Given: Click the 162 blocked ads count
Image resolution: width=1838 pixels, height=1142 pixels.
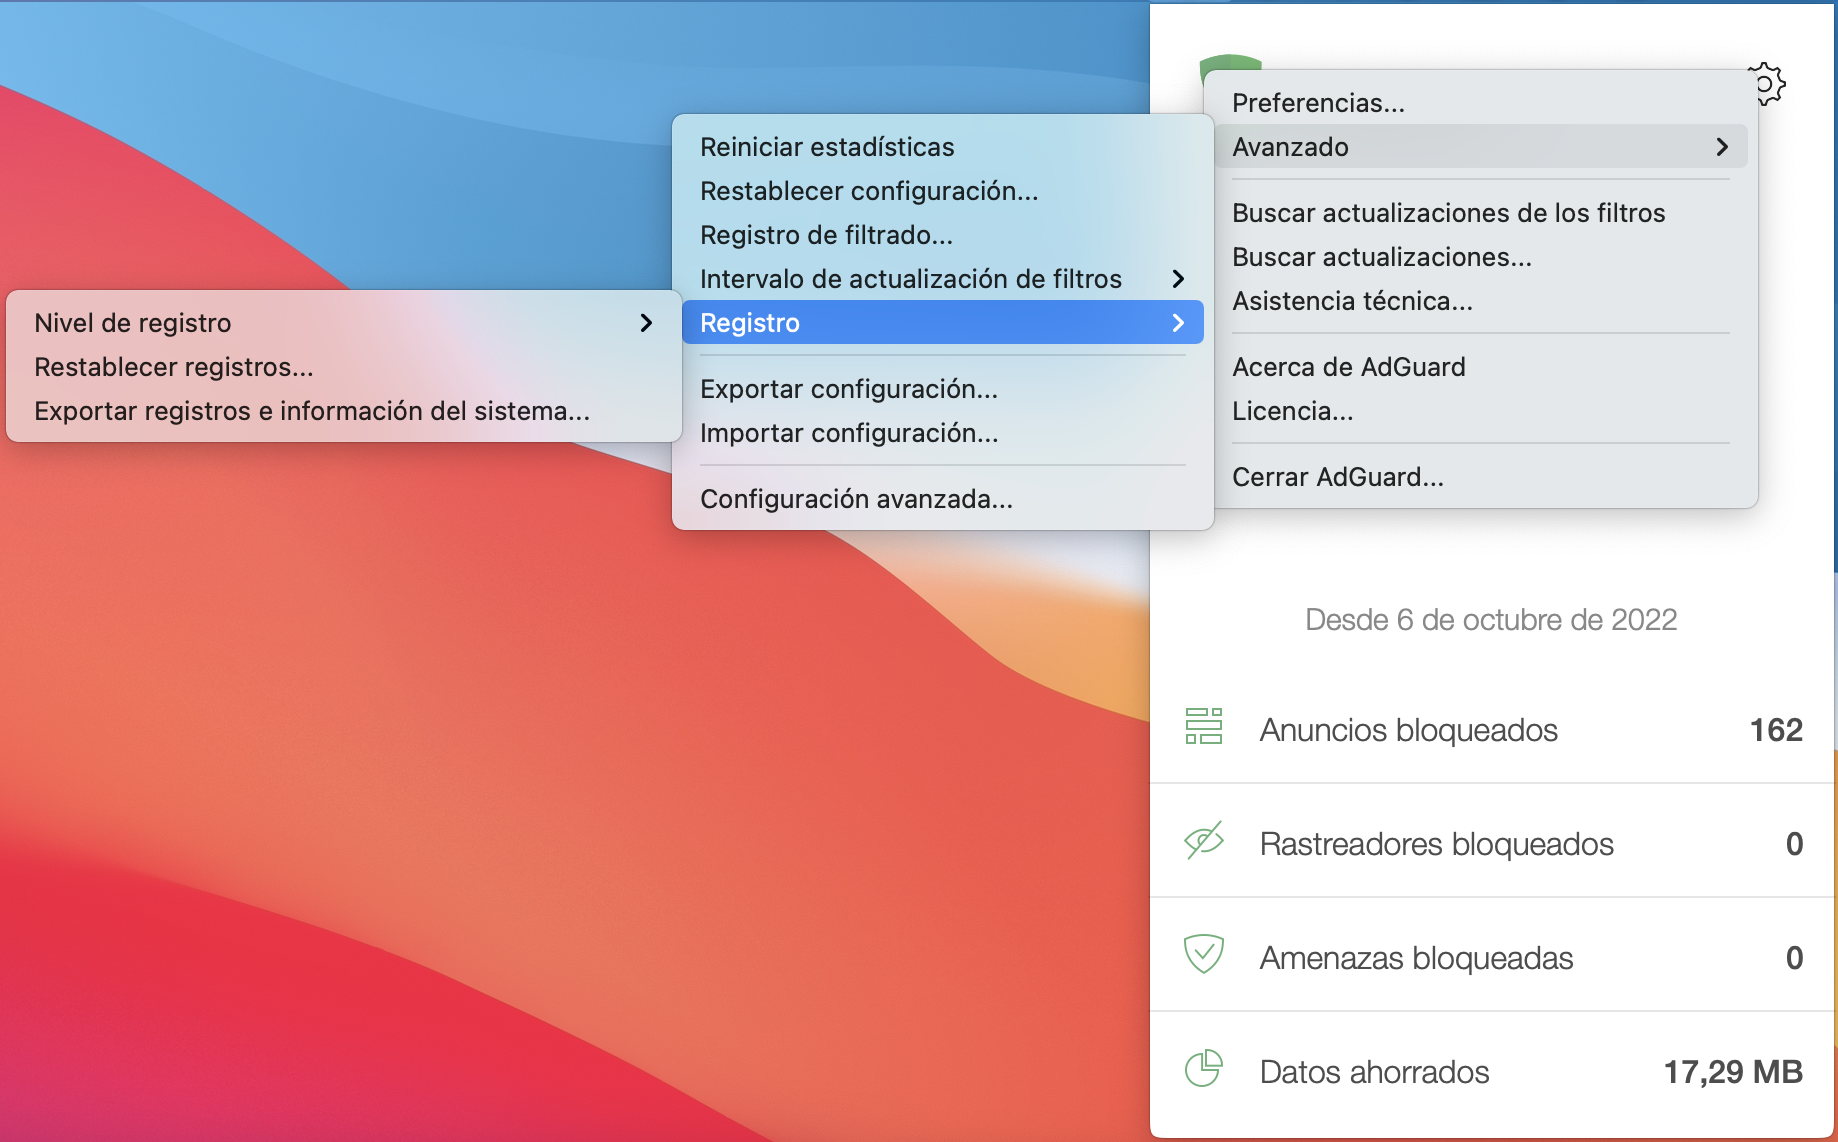Looking at the screenshot, I should [1776, 730].
